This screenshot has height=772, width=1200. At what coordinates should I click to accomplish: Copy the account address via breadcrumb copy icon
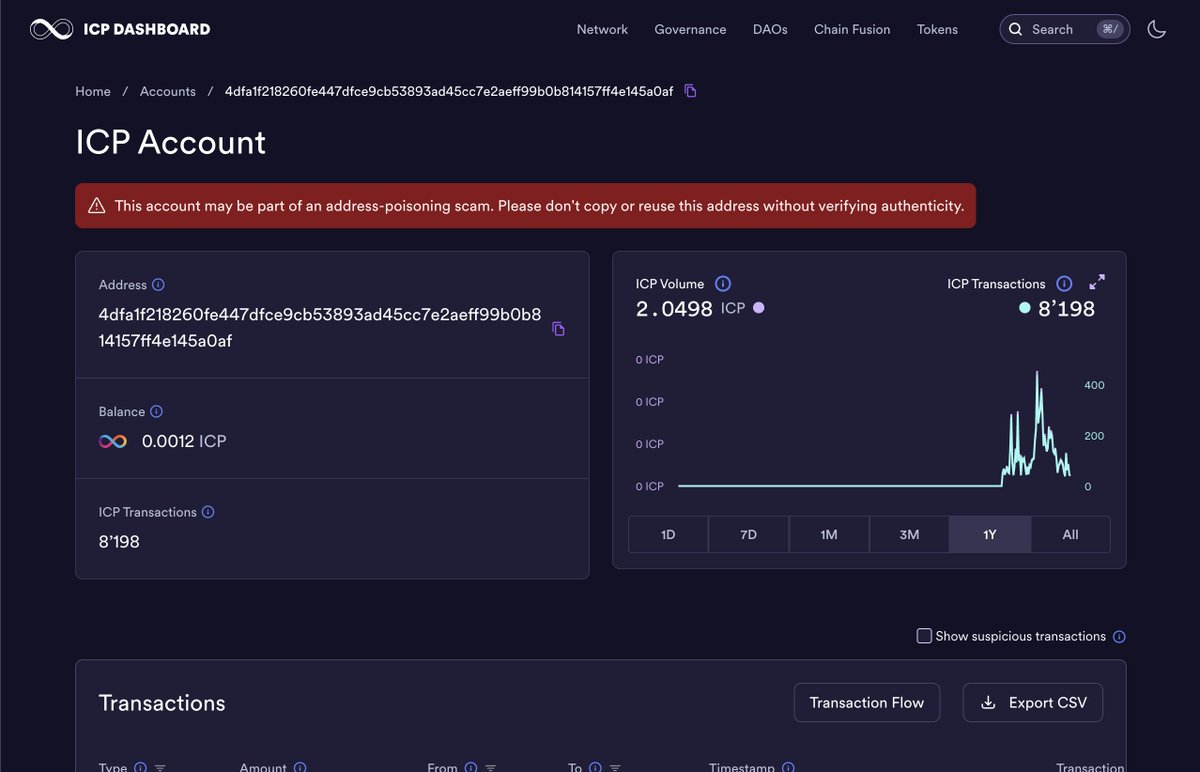click(690, 90)
